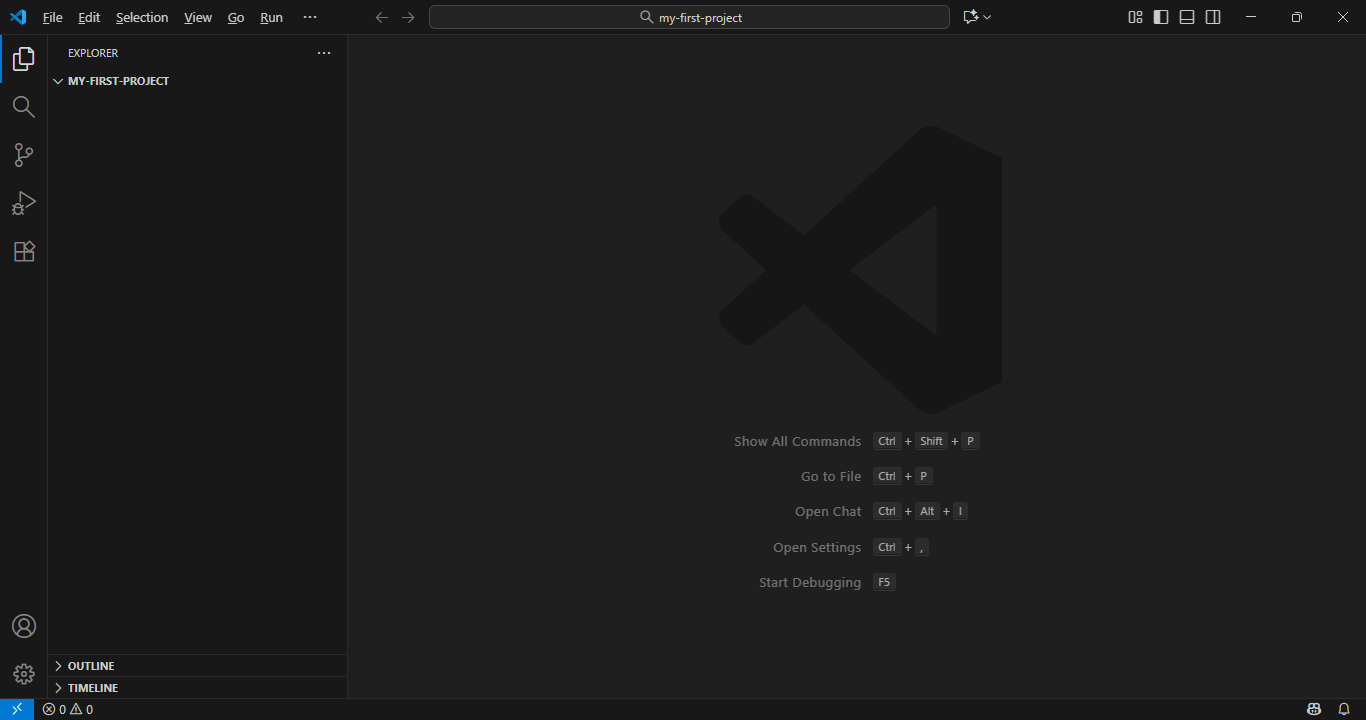Open the Extensions view

[23, 251]
